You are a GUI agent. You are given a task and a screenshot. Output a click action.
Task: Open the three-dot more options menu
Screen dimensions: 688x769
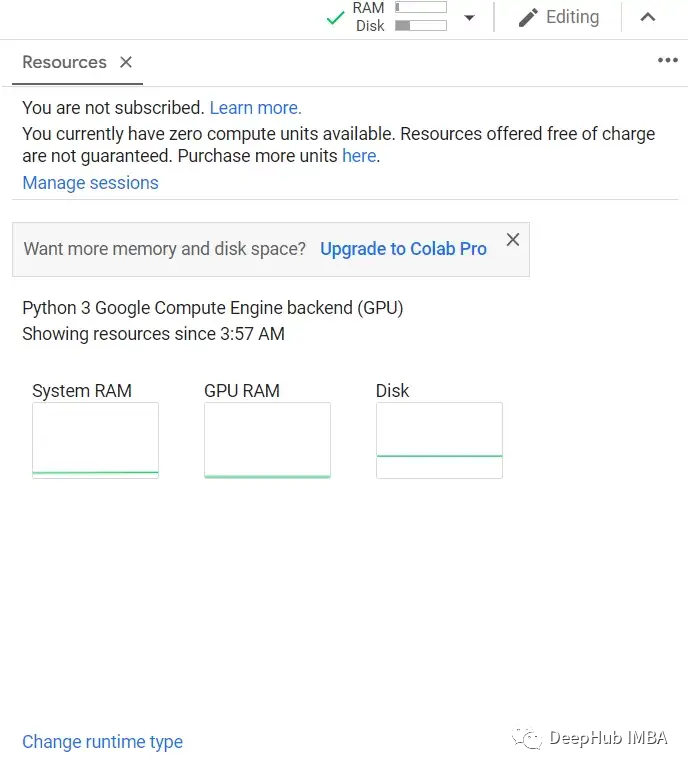(667, 60)
